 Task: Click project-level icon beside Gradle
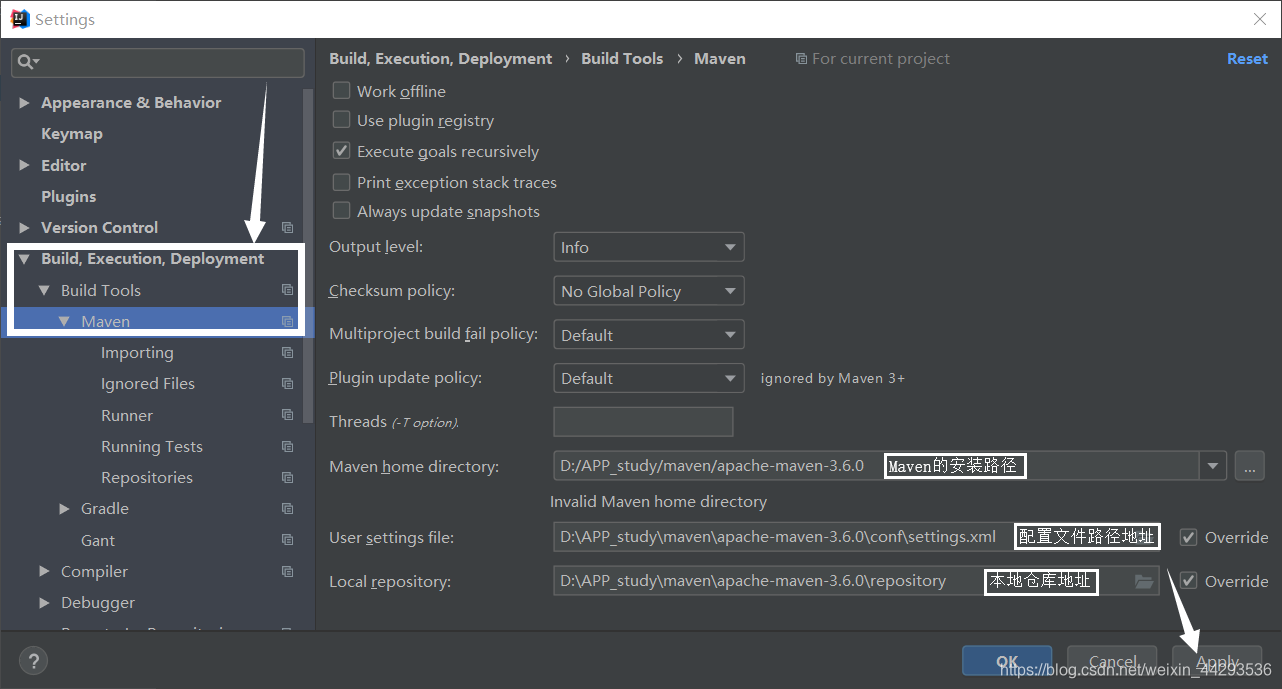pyautogui.click(x=287, y=509)
